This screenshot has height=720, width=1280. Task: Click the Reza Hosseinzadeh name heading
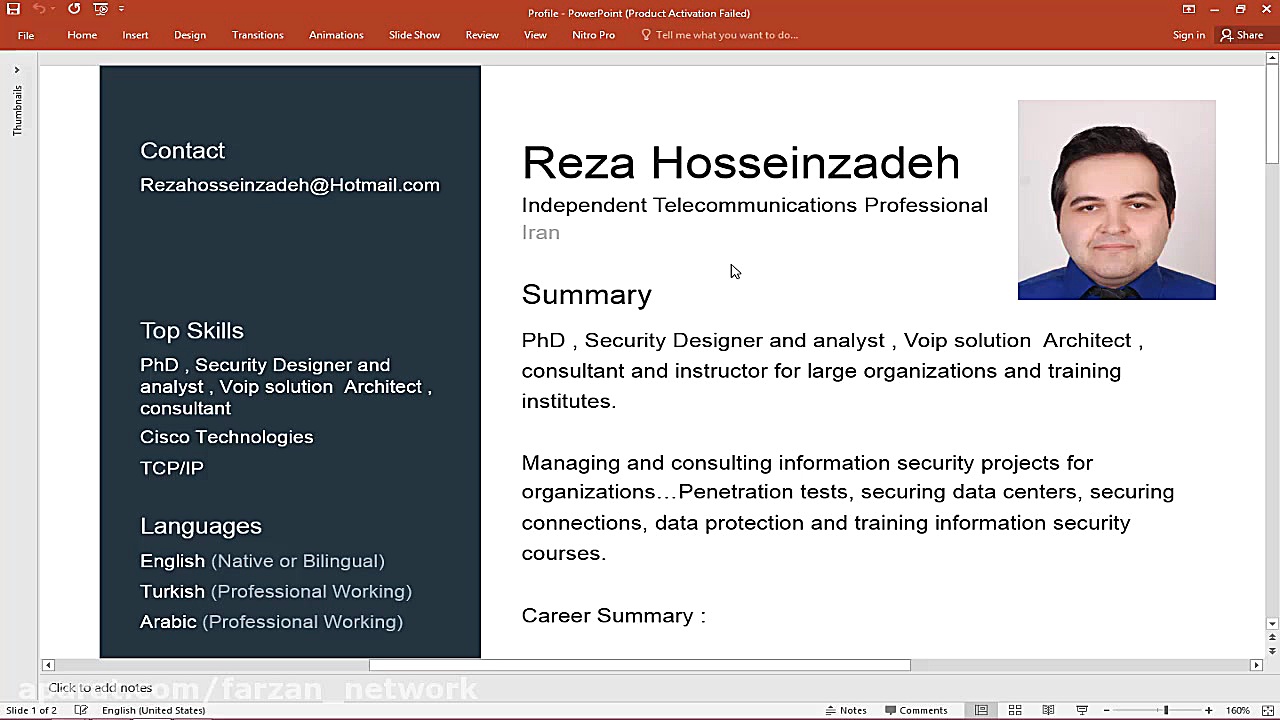tap(741, 163)
